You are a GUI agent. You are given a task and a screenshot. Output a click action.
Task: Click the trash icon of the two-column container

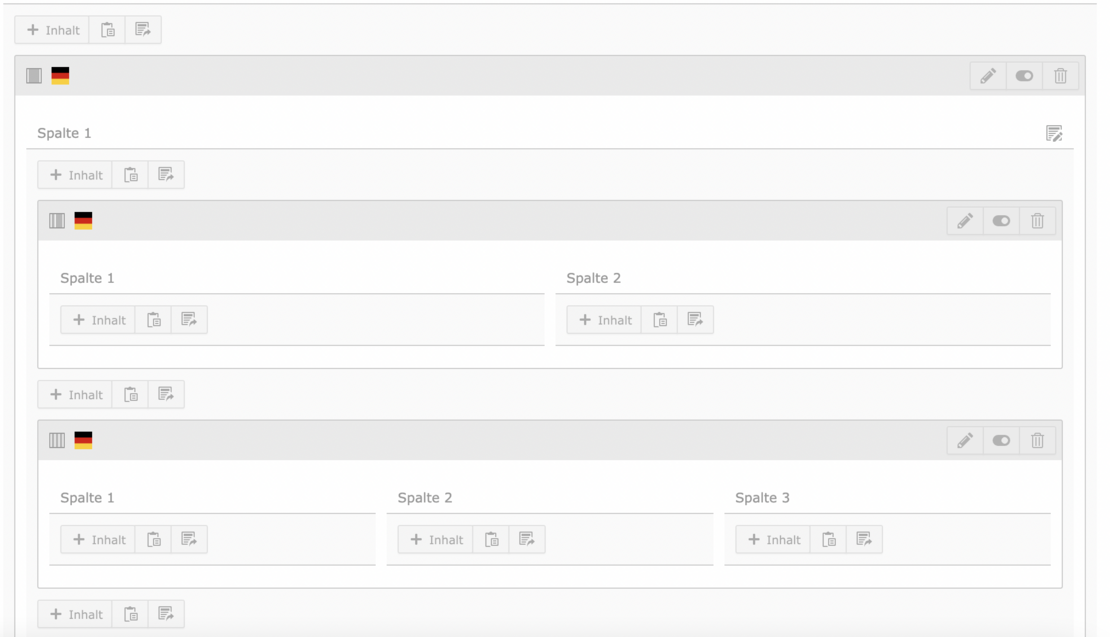point(1037,220)
